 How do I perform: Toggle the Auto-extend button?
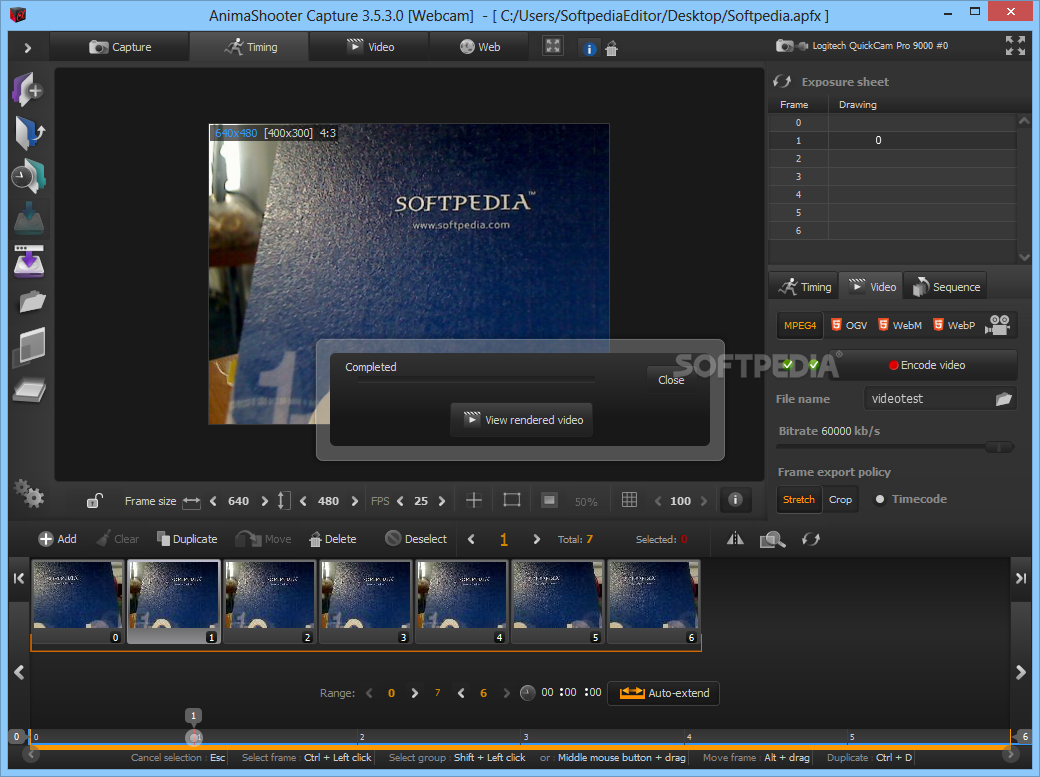(x=663, y=693)
